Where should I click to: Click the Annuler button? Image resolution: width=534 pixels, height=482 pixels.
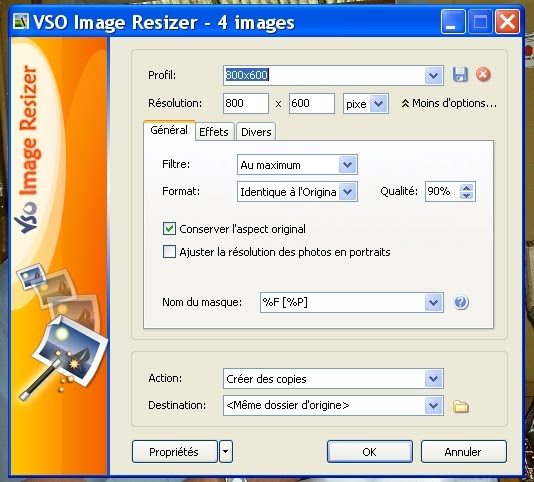click(464, 452)
